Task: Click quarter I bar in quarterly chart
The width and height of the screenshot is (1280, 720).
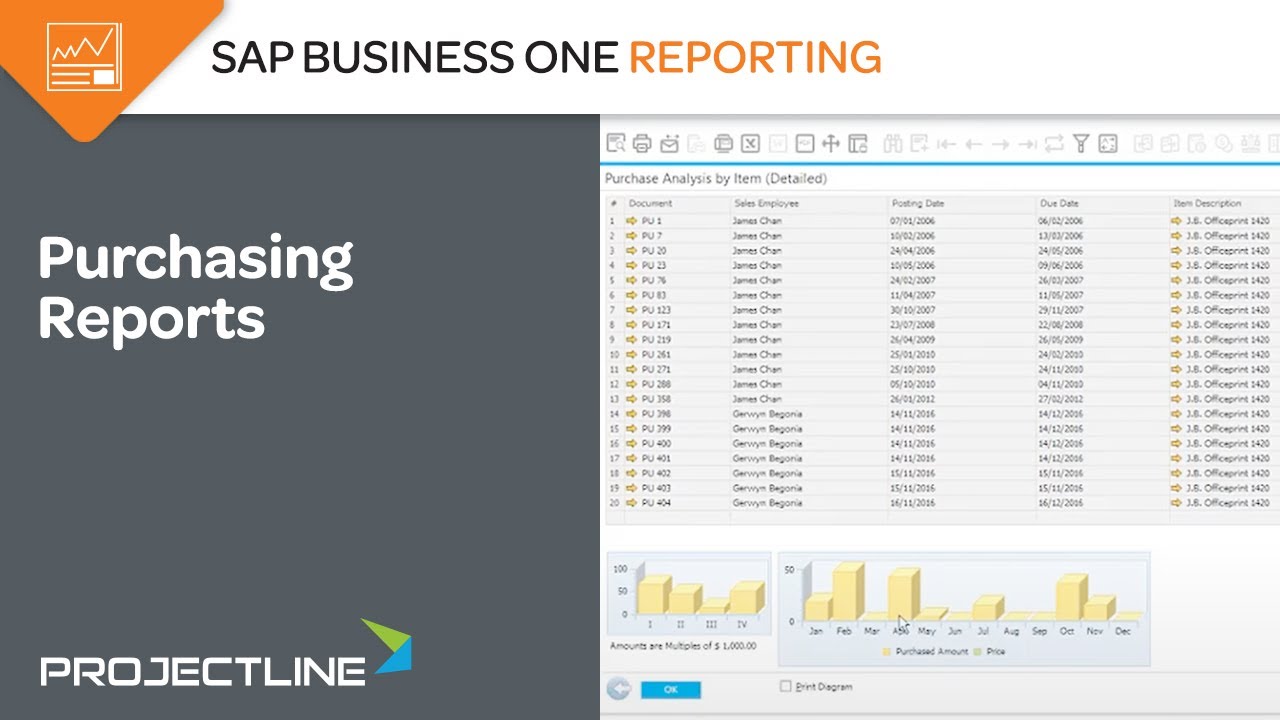Action: [653, 595]
